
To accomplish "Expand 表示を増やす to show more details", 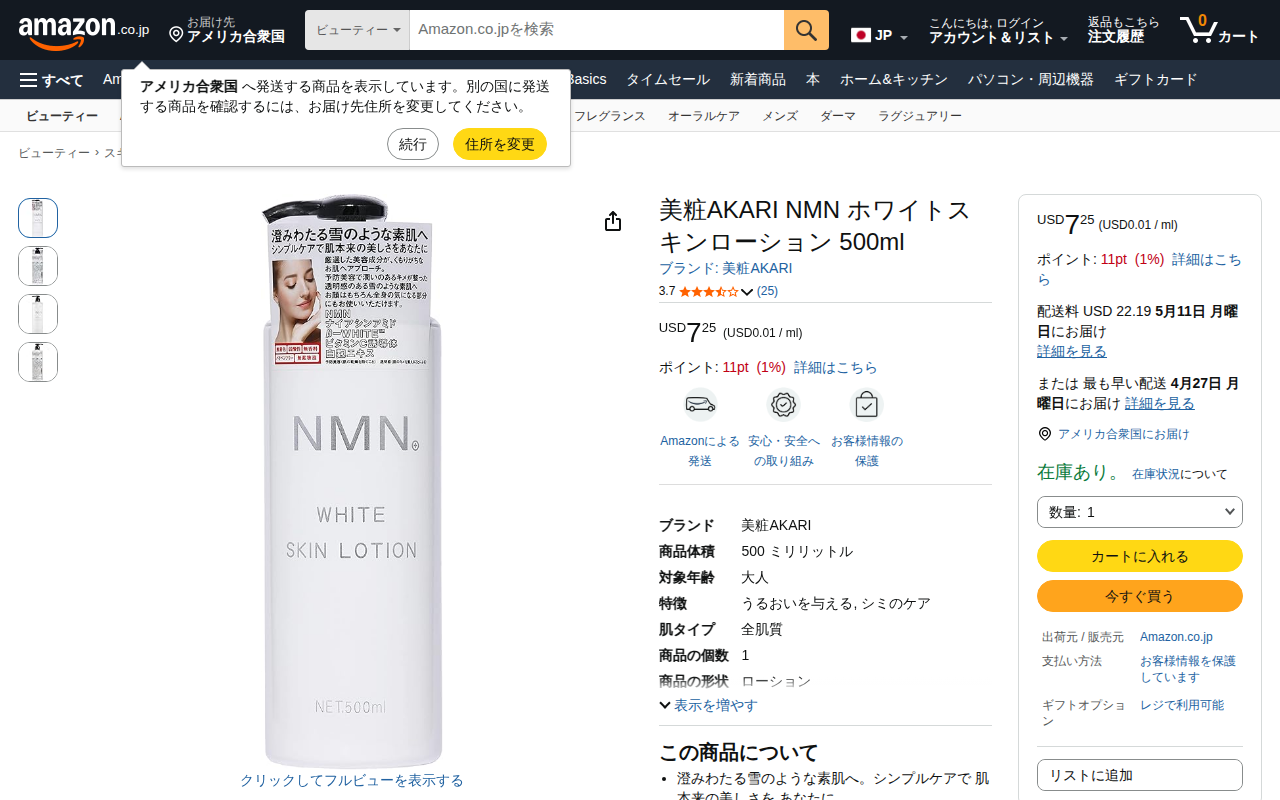I will pyautogui.click(x=708, y=705).
